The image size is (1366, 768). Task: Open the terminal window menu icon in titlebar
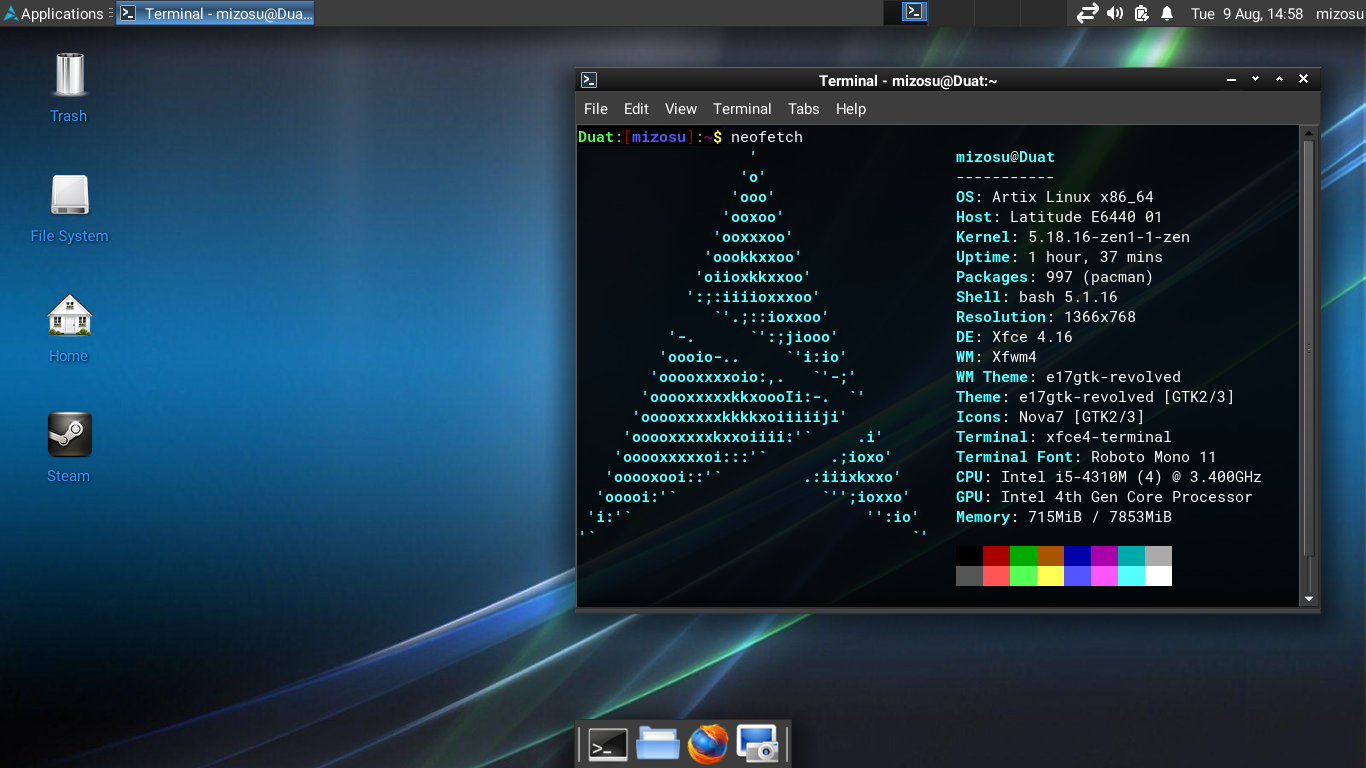click(x=590, y=80)
